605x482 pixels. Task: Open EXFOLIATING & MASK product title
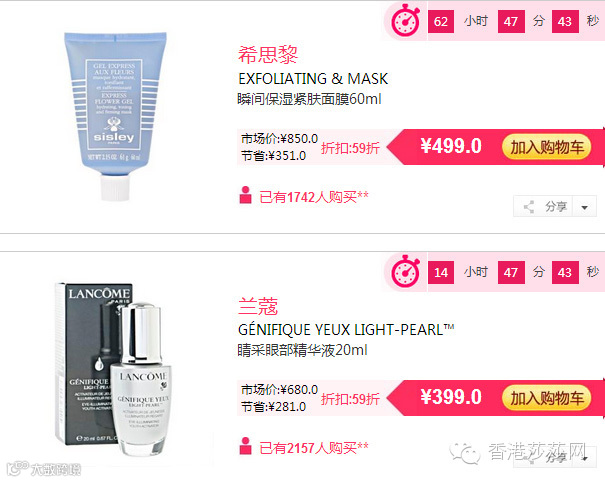pos(313,79)
